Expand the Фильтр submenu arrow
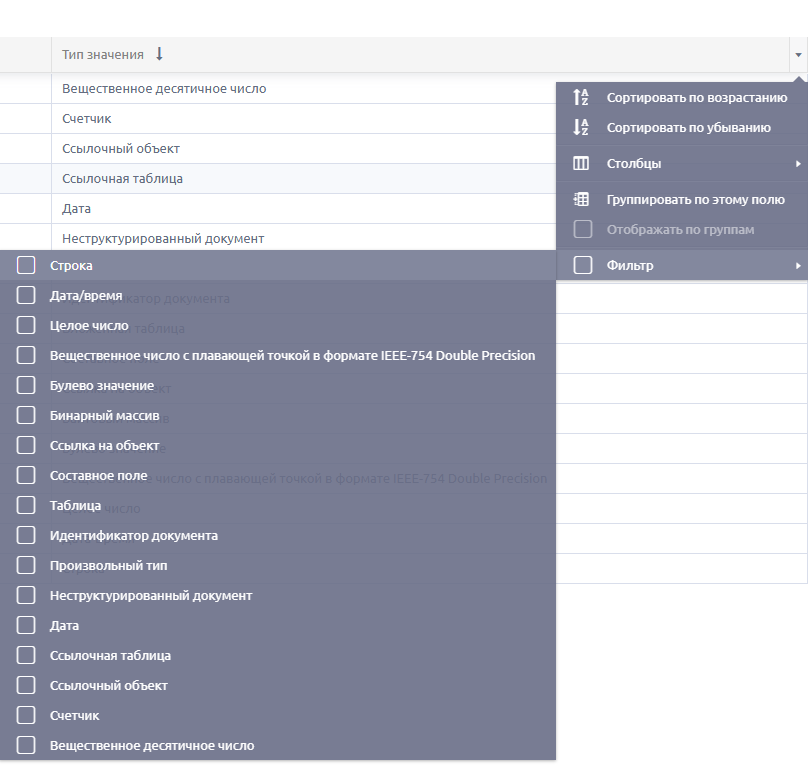Image resolution: width=808 pixels, height=766 pixels. point(798,266)
